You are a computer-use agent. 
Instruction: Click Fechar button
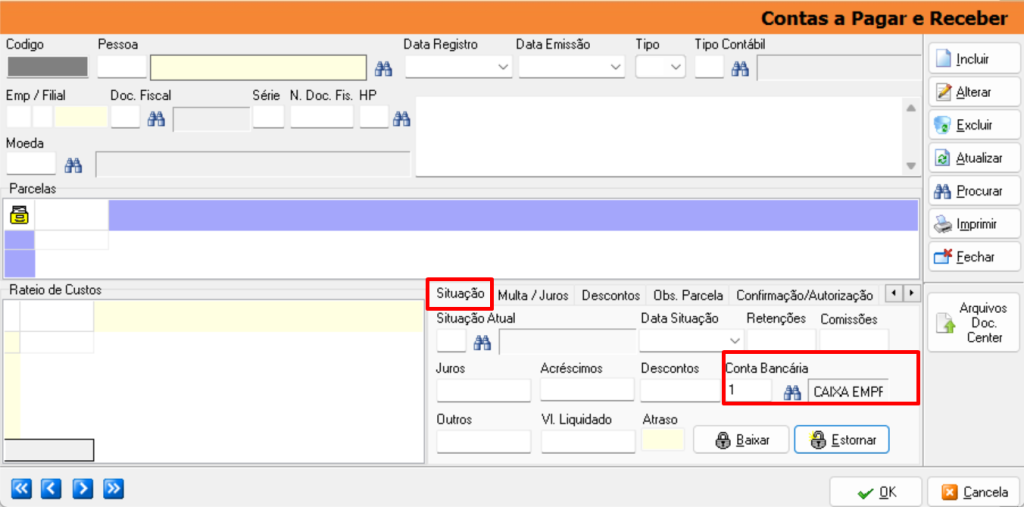click(x=974, y=257)
